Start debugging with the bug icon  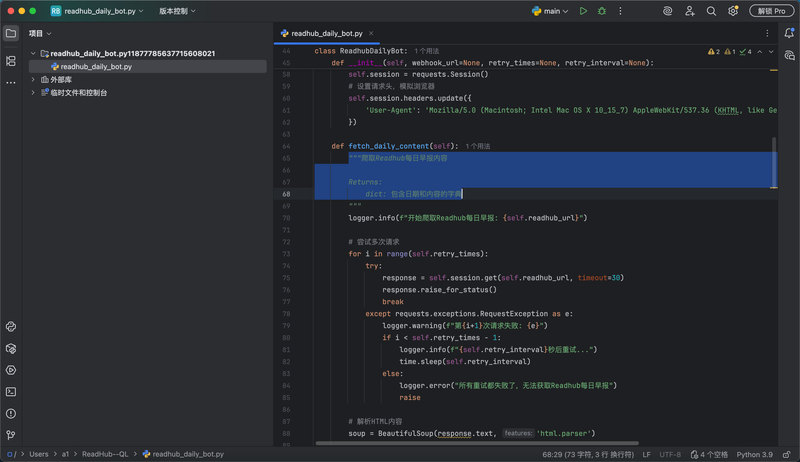click(x=601, y=11)
